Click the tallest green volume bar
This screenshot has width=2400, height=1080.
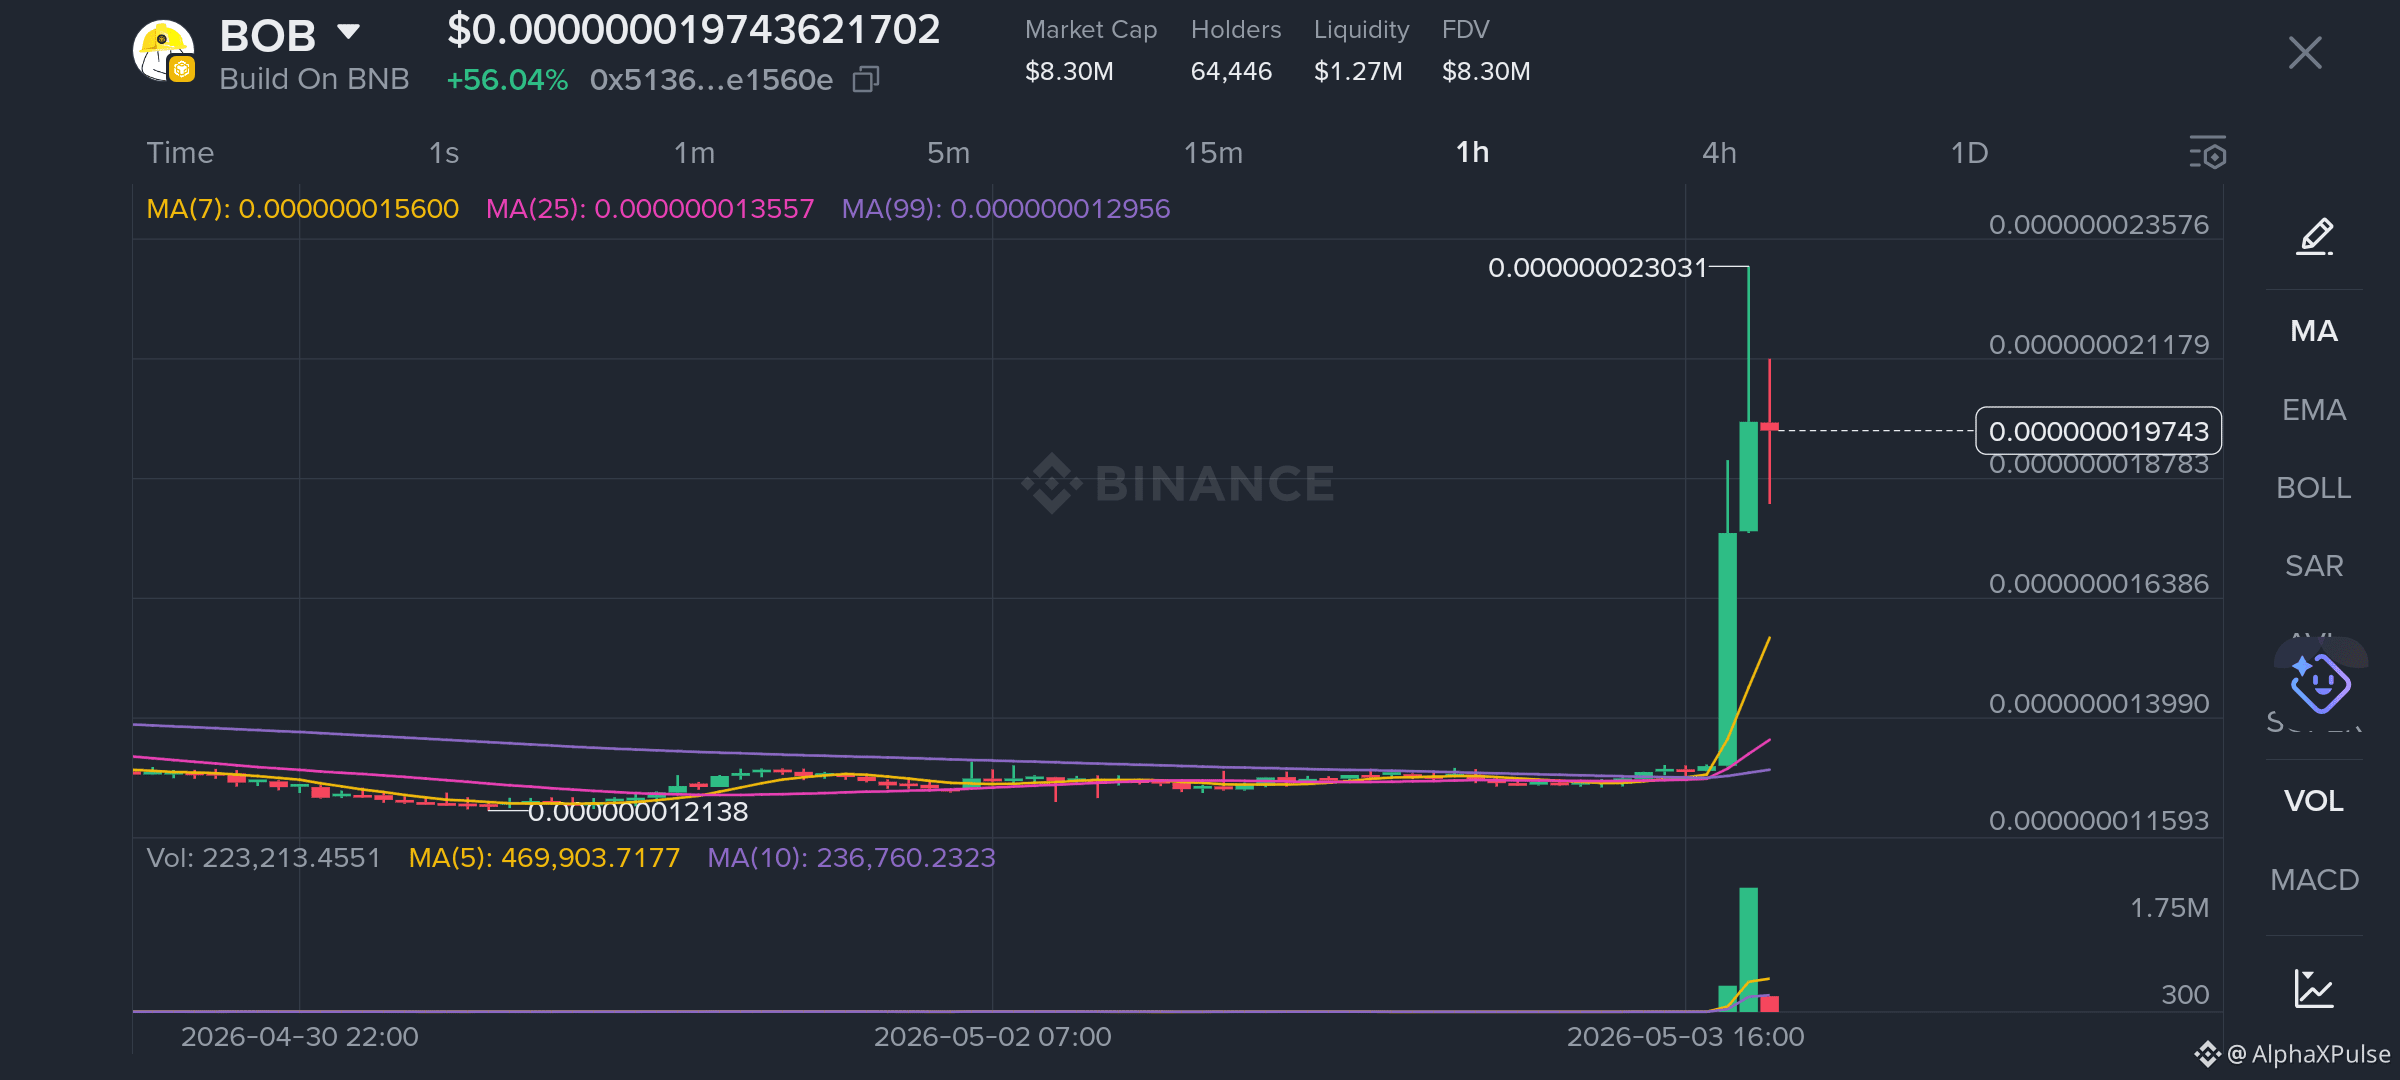coord(1748,949)
